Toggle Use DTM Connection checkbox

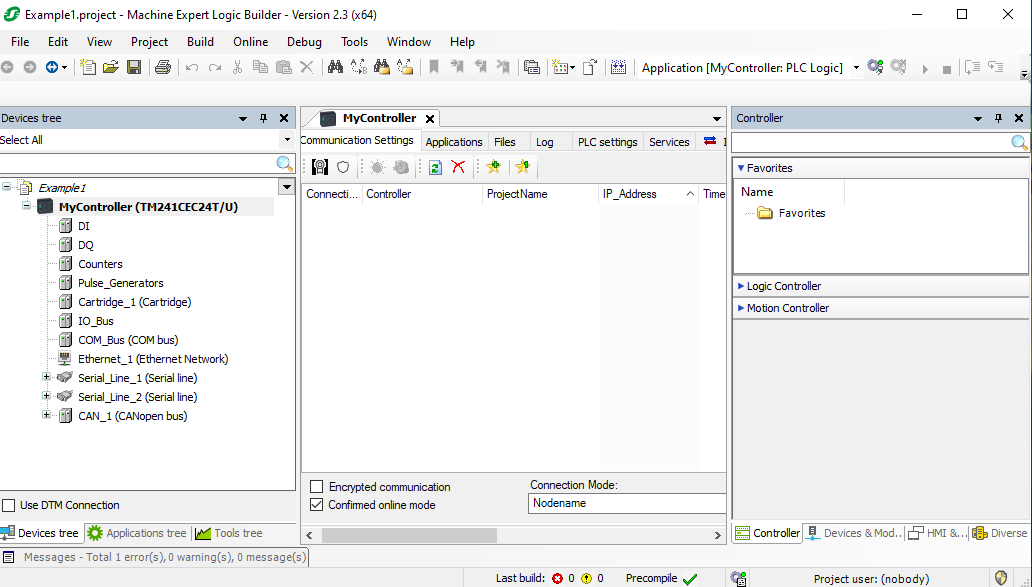pyautogui.click(x=9, y=505)
